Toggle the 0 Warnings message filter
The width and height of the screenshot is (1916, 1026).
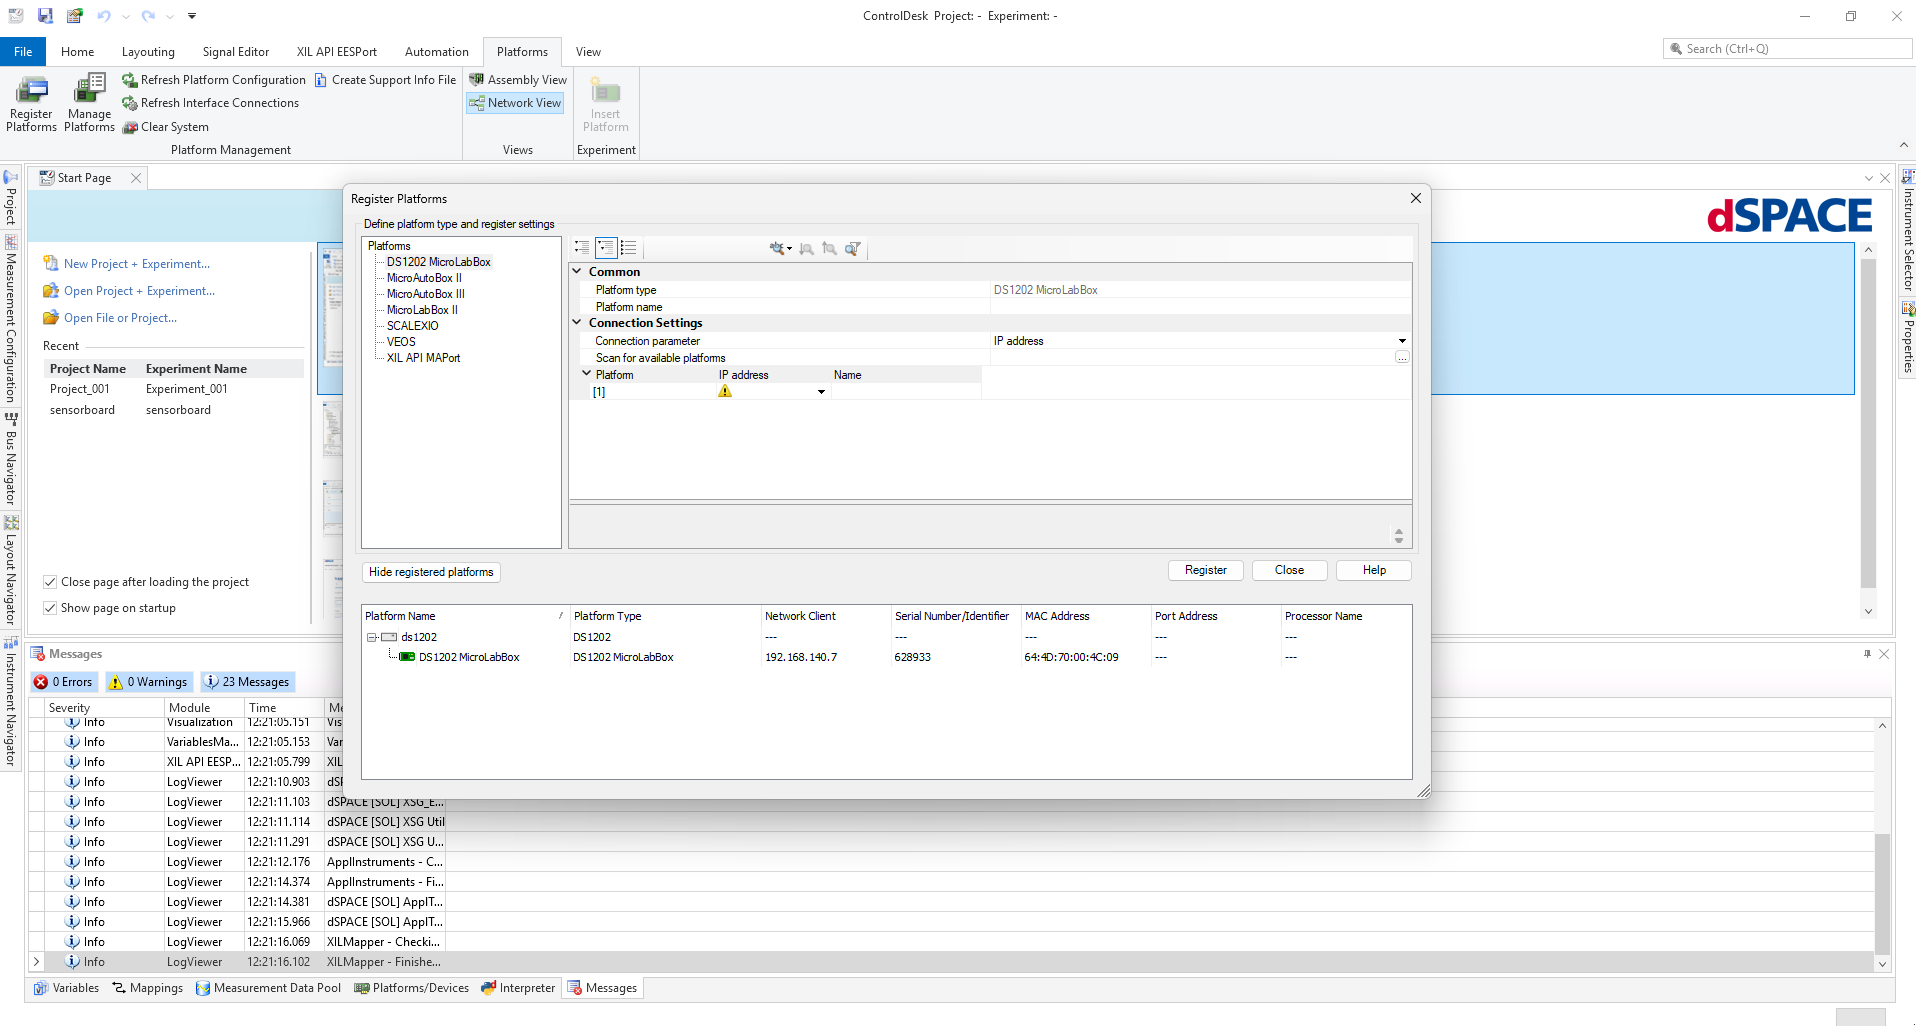[148, 682]
